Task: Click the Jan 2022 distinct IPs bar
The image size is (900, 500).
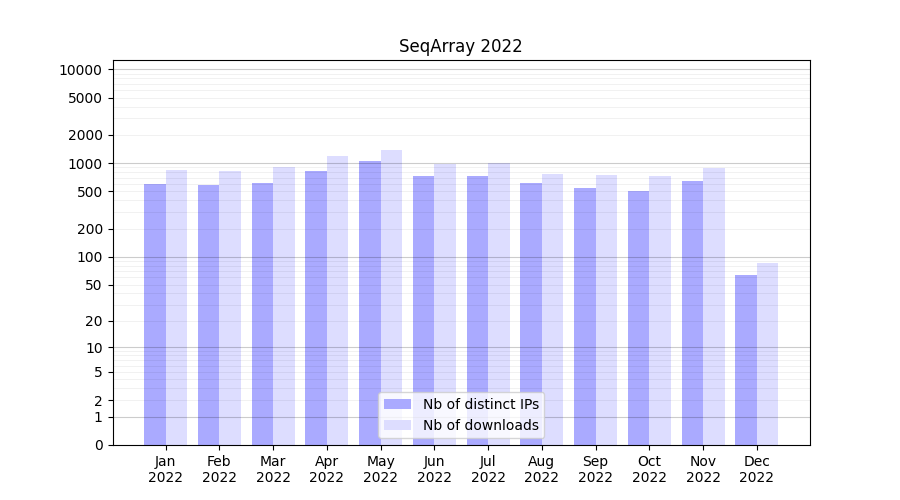Action: [x=155, y=314]
